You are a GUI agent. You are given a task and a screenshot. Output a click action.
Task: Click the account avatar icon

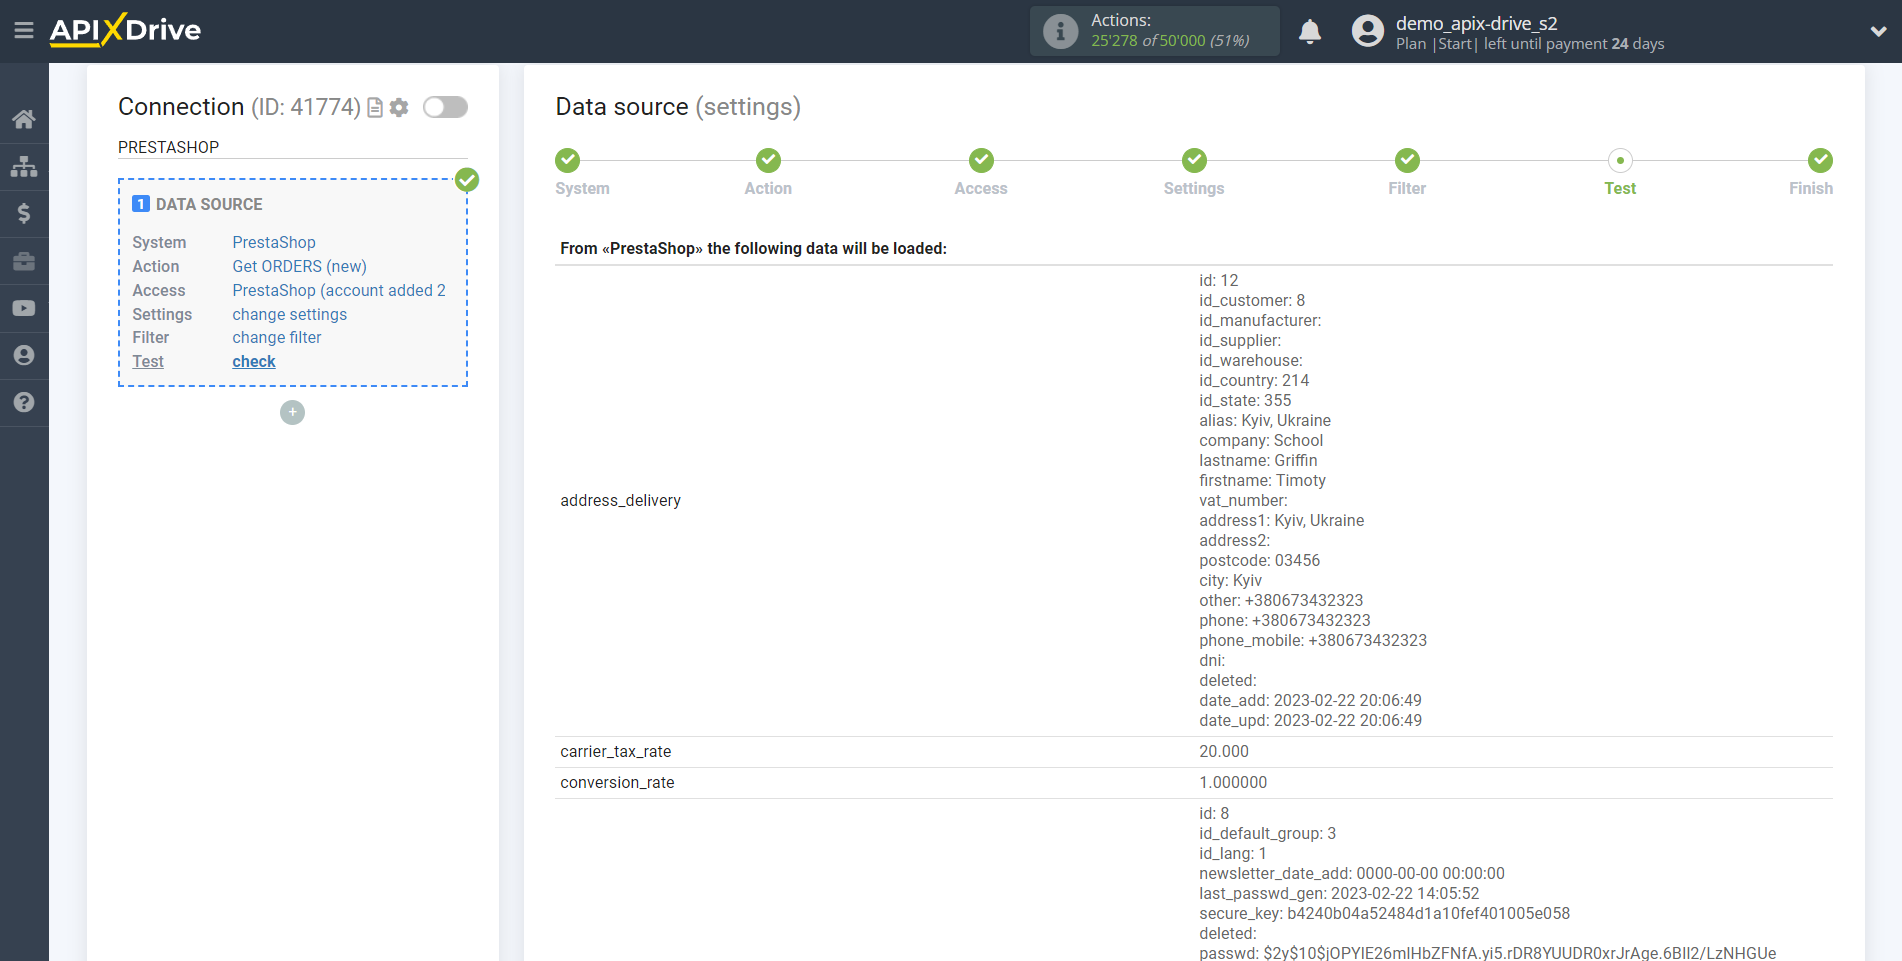[1368, 31]
